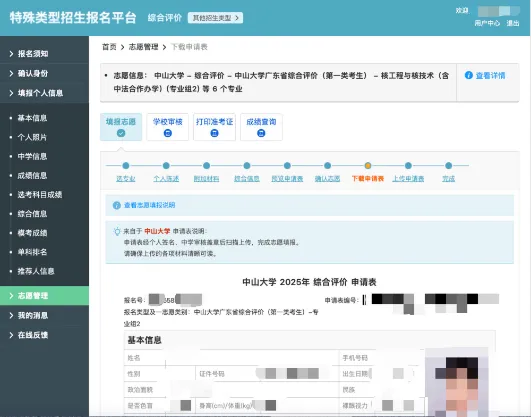Click the step dot above 上传申请表
This screenshot has height=417, width=531.
point(408,166)
